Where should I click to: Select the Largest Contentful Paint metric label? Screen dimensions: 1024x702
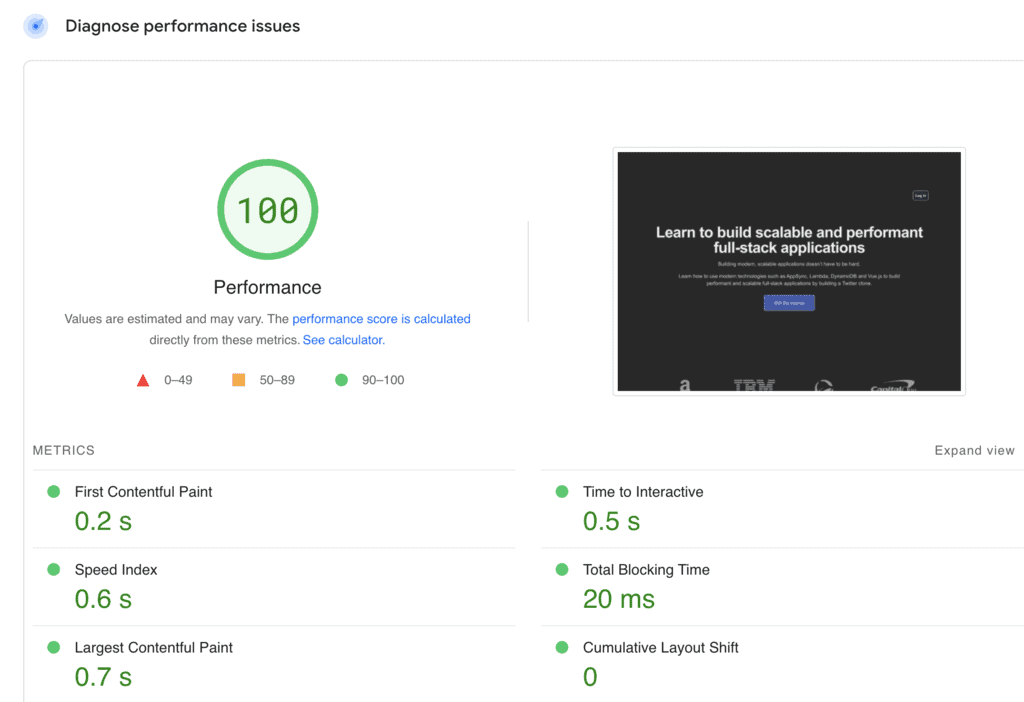point(153,648)
